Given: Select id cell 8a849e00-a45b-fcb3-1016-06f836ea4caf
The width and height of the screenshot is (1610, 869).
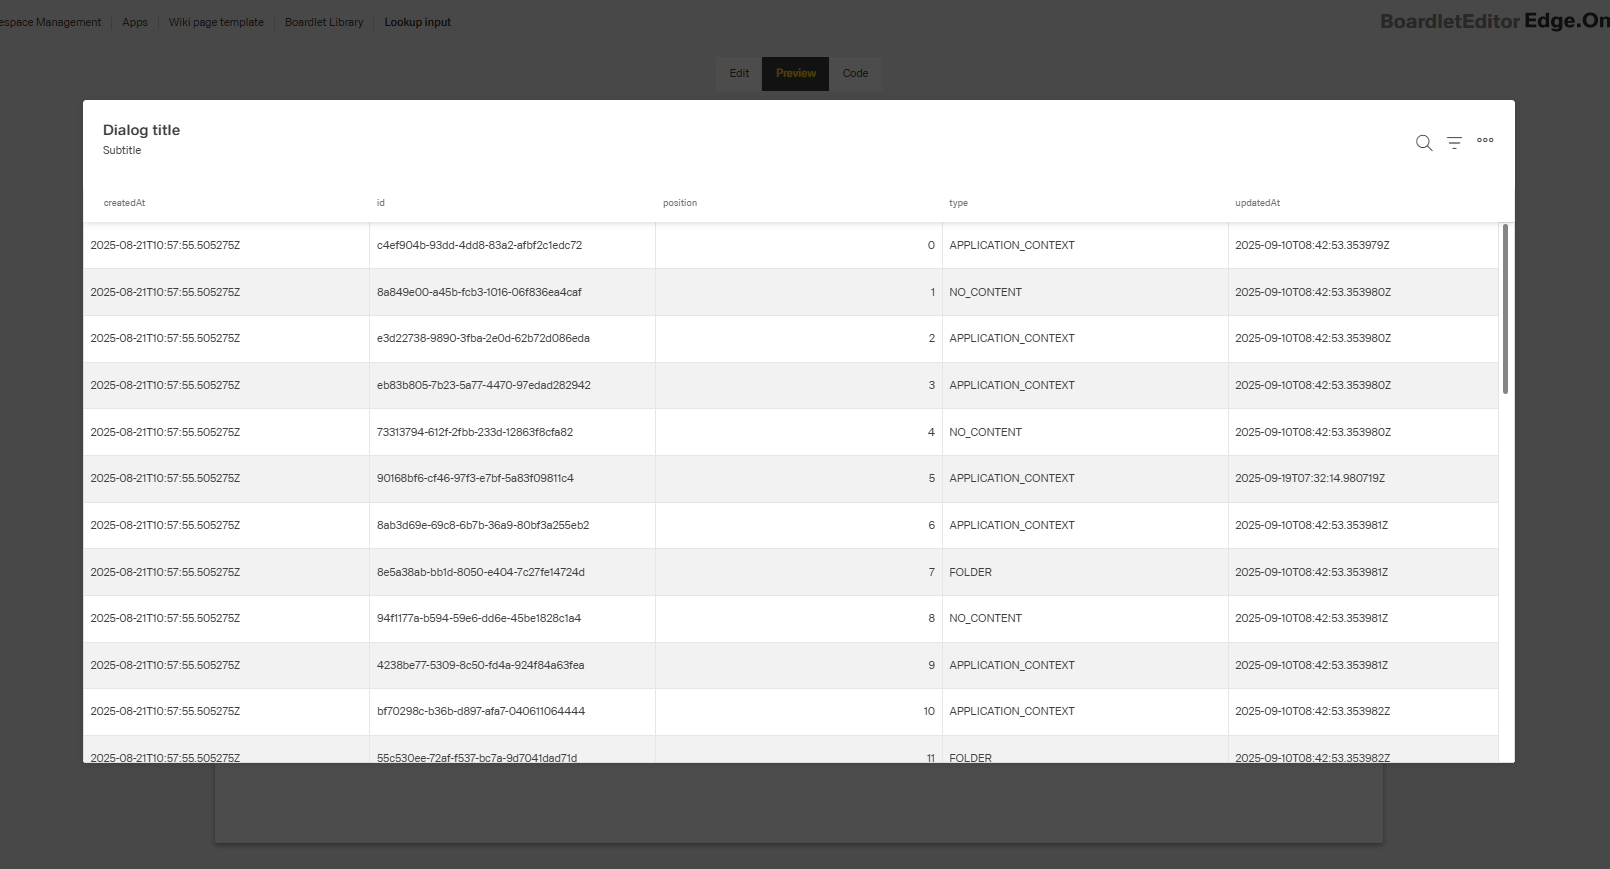Looking at the screenshot, I should click(512, 292).
